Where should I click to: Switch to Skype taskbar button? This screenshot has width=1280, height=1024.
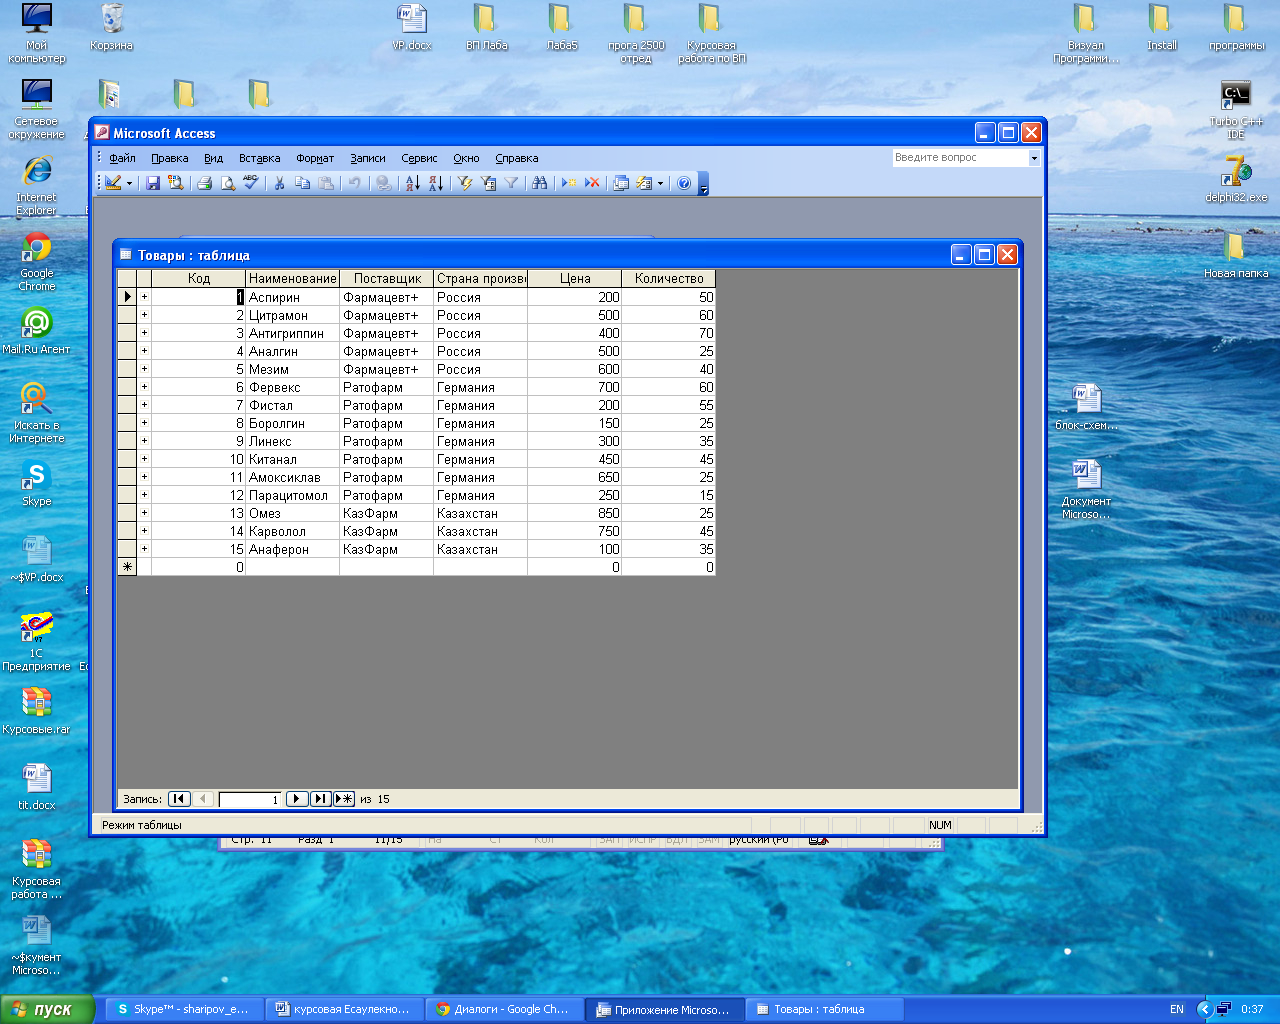pos(185,1009)
